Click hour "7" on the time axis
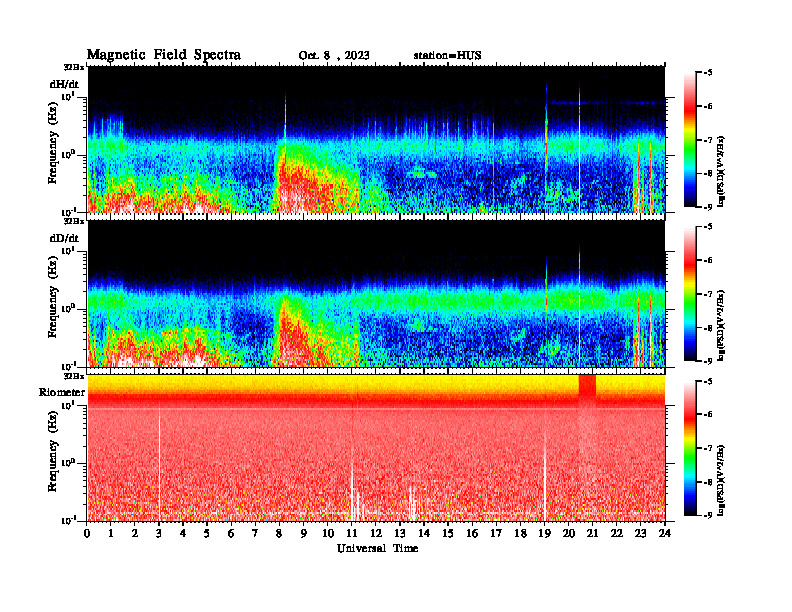The width and height of the screenshot is (792, 612). pos(255,533)
